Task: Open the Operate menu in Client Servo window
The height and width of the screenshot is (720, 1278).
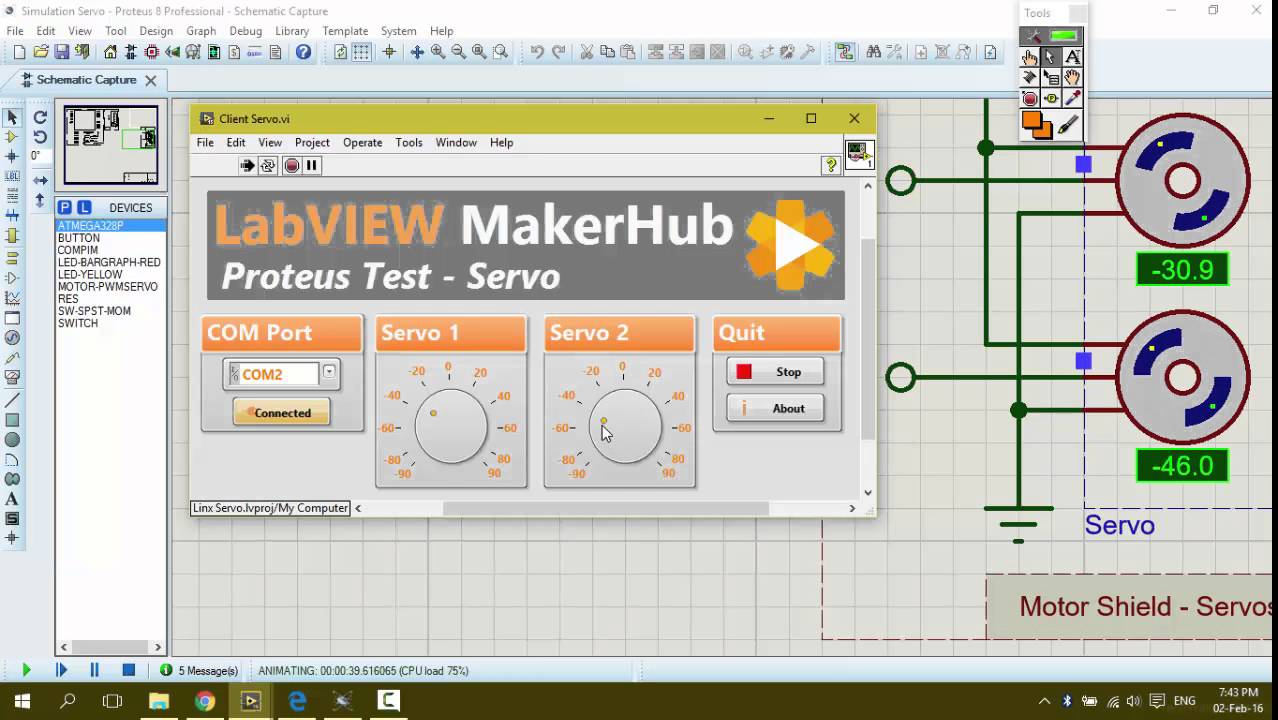Action: pyautogui.click(x=362, y=143)
